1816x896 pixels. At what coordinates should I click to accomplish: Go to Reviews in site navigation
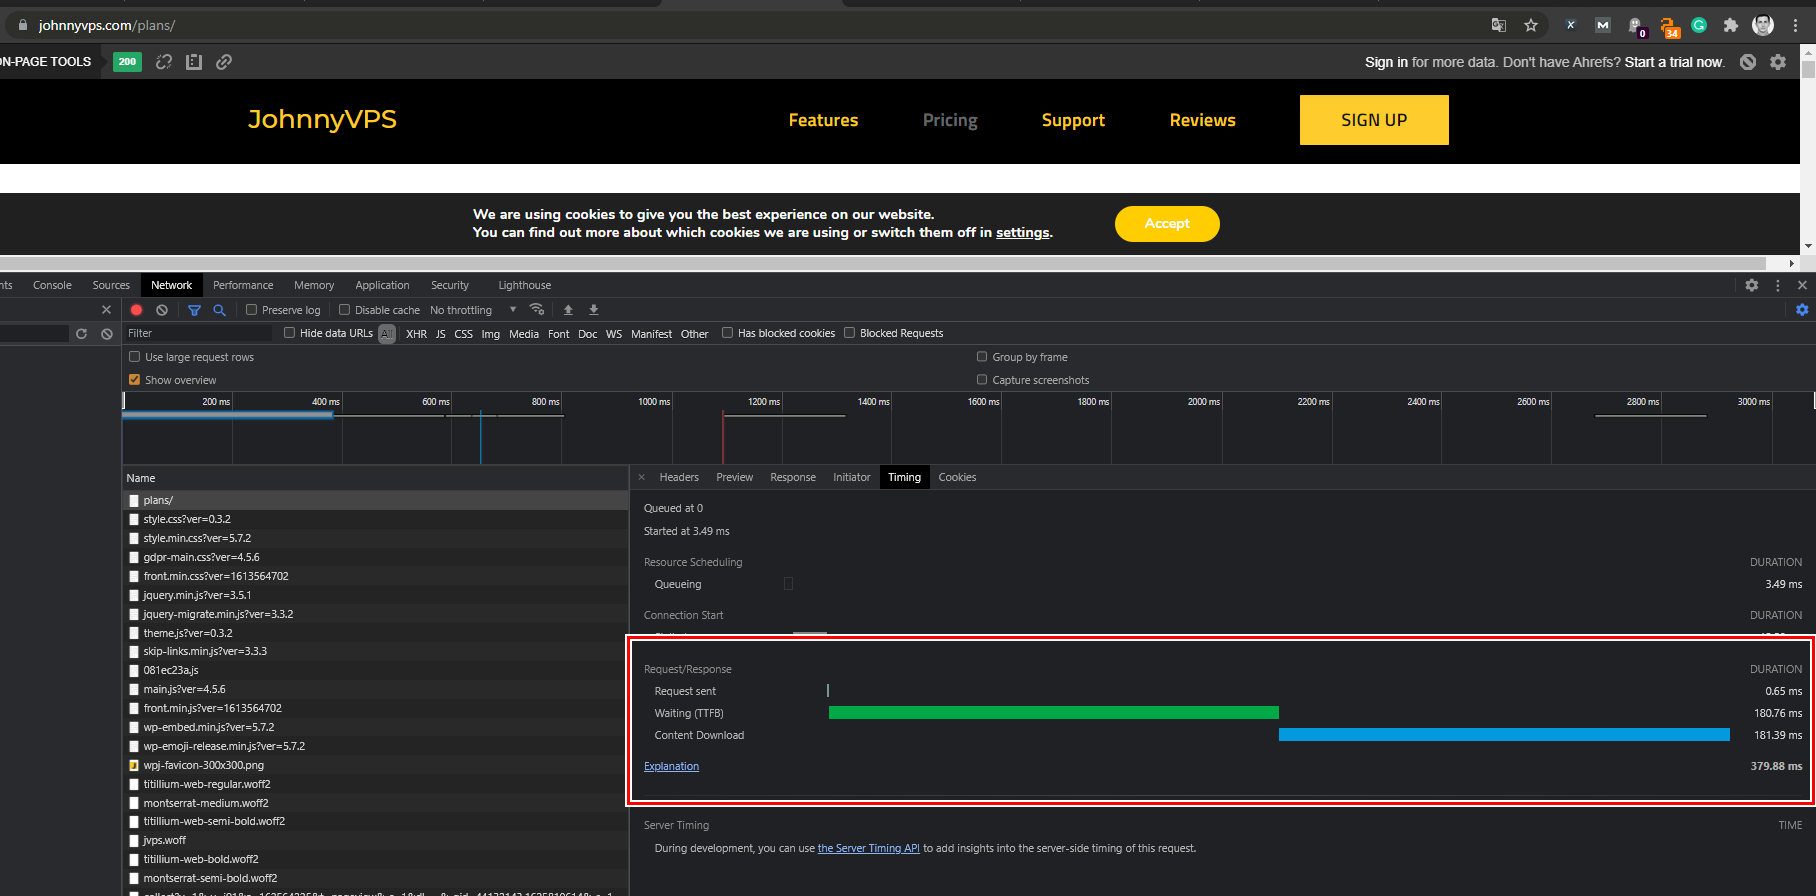coord(1203,120)
